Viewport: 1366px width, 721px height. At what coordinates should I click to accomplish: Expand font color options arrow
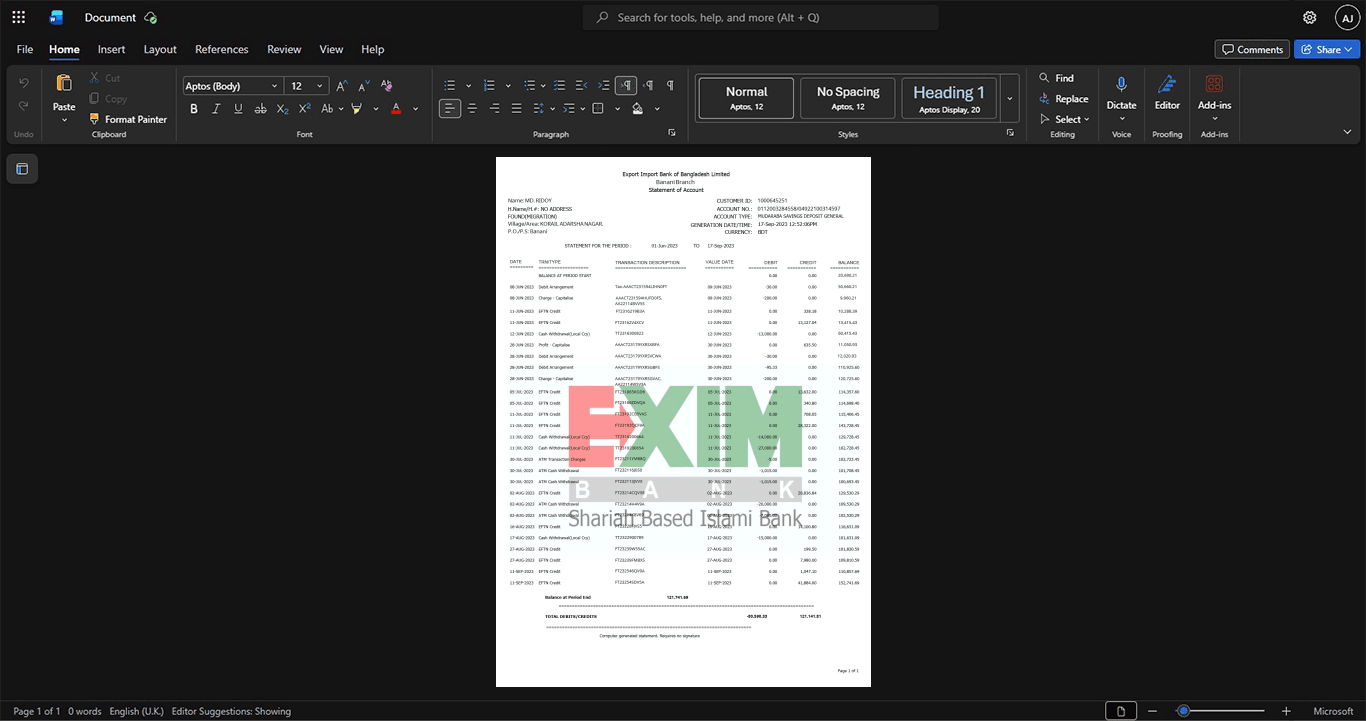pyautogui.click(x=416, y=108)
